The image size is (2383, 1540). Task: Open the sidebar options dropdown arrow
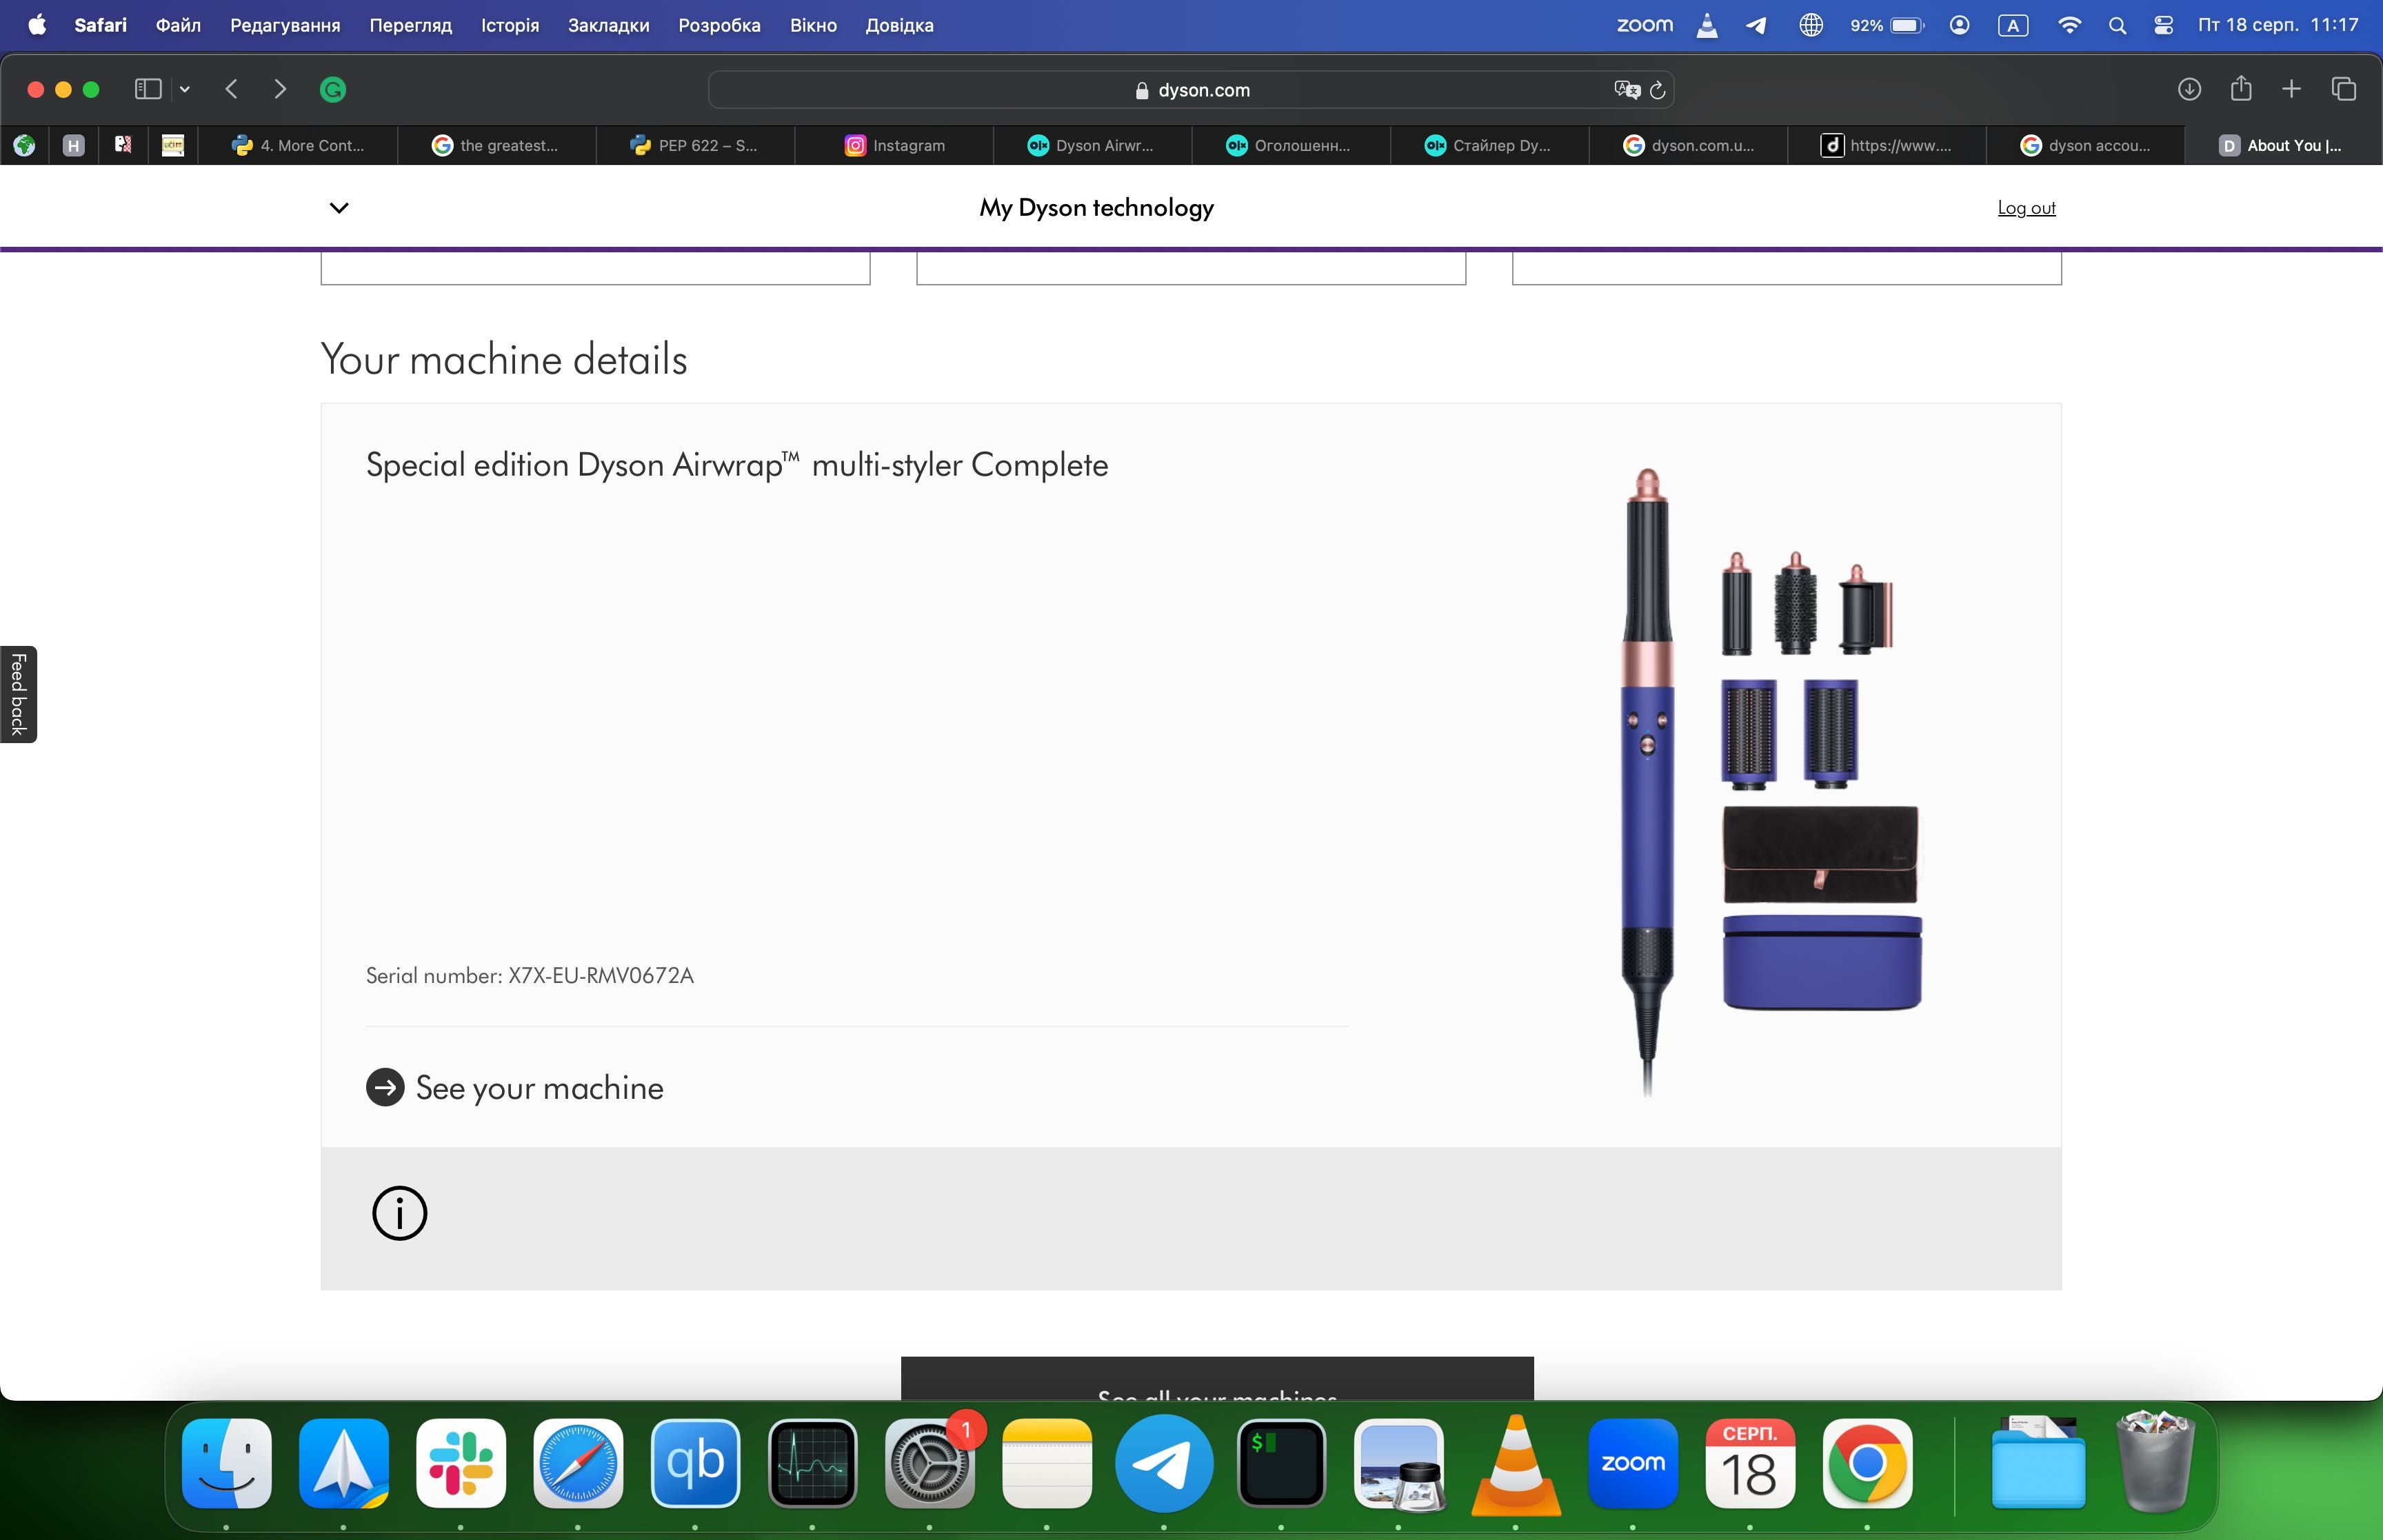click(x=185, y=89)
